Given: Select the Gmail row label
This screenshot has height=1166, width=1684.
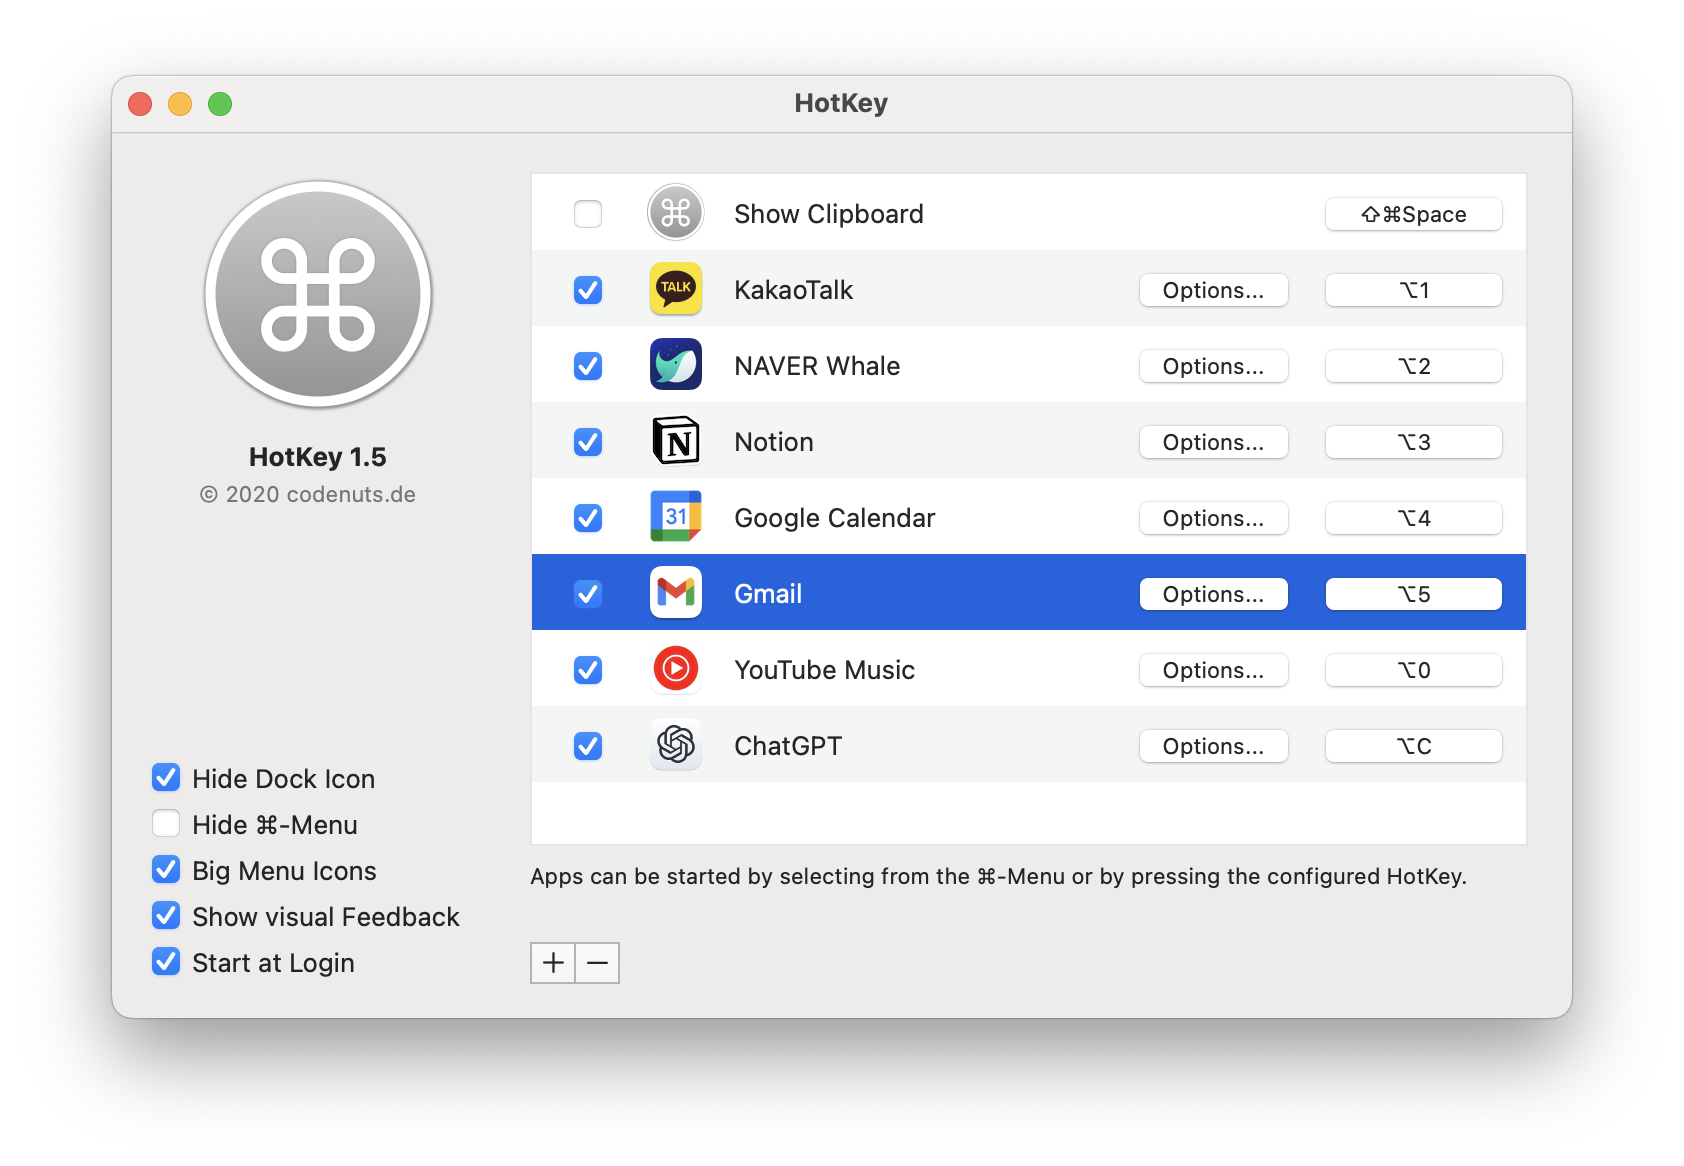Looking at the screenshot, I should point(768,594).
